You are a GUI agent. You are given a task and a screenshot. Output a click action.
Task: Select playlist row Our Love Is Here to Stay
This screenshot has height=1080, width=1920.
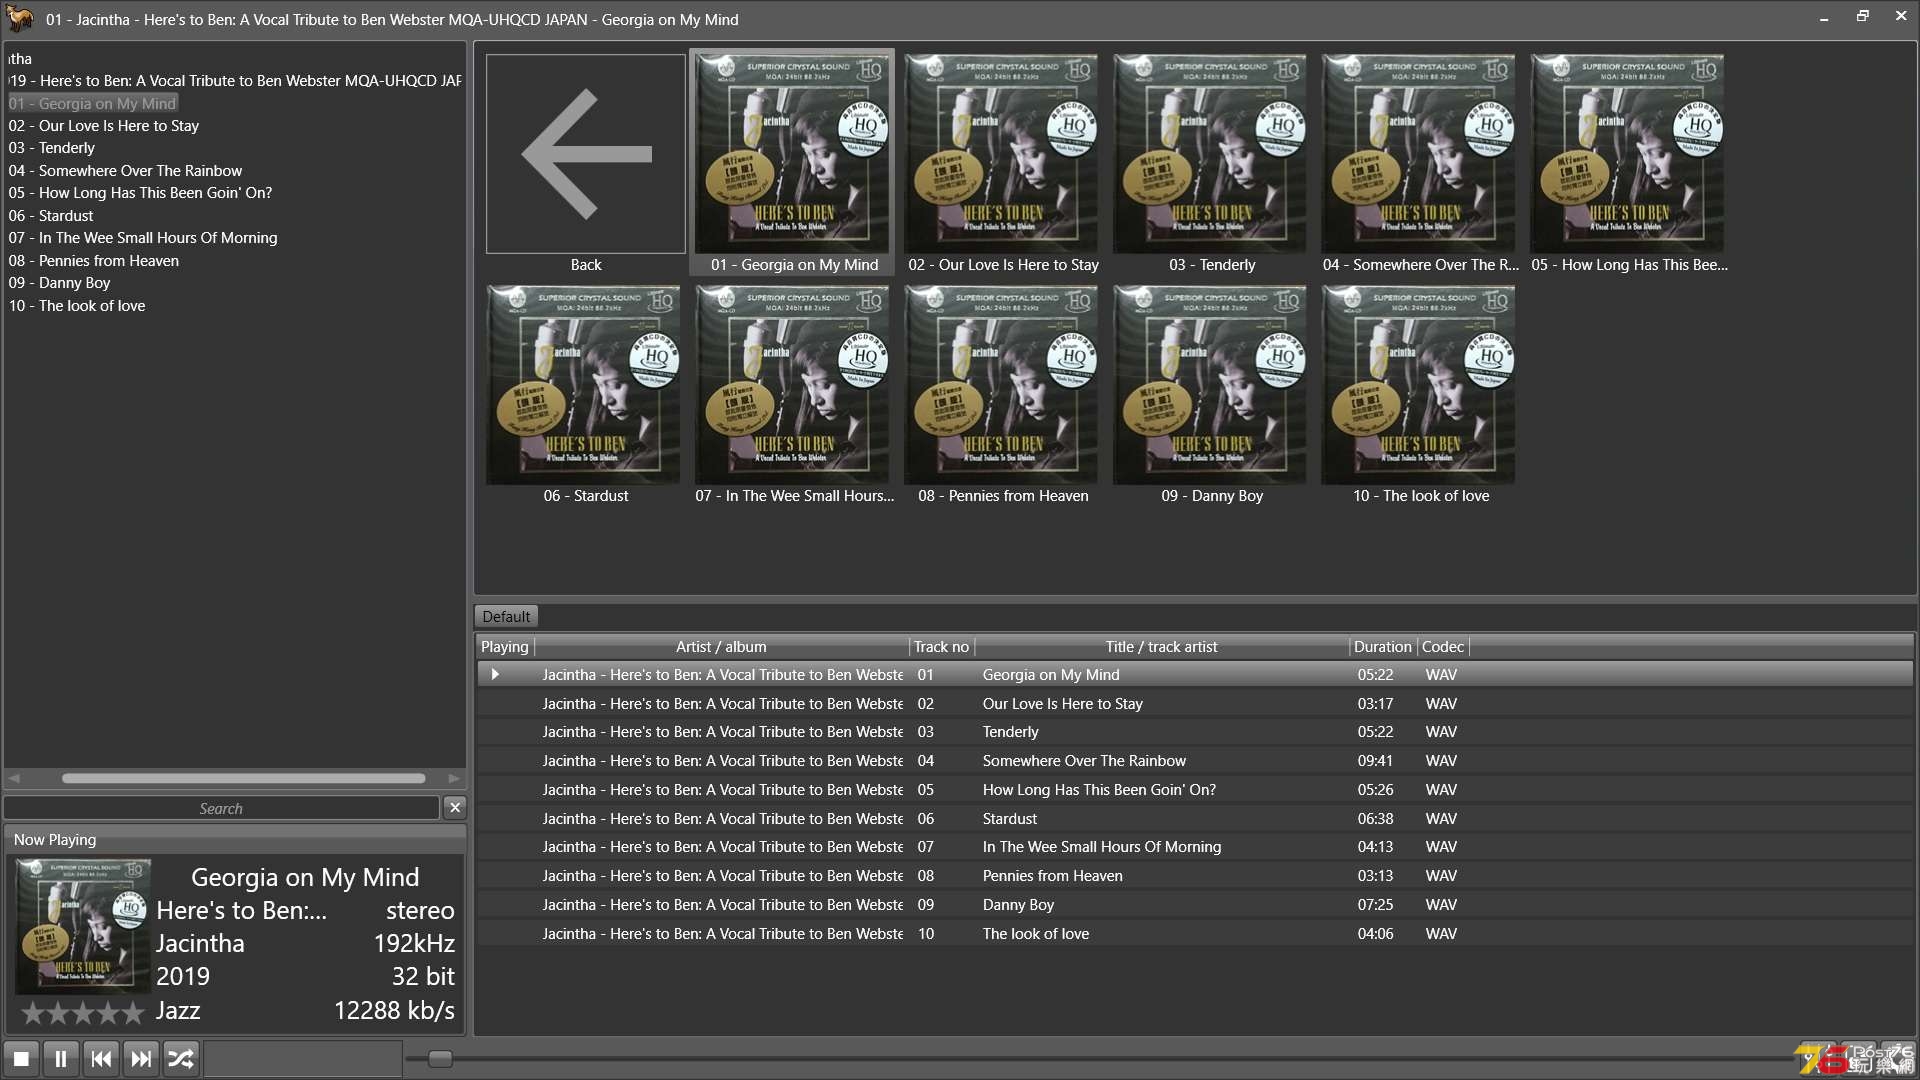coord(1195,703)
